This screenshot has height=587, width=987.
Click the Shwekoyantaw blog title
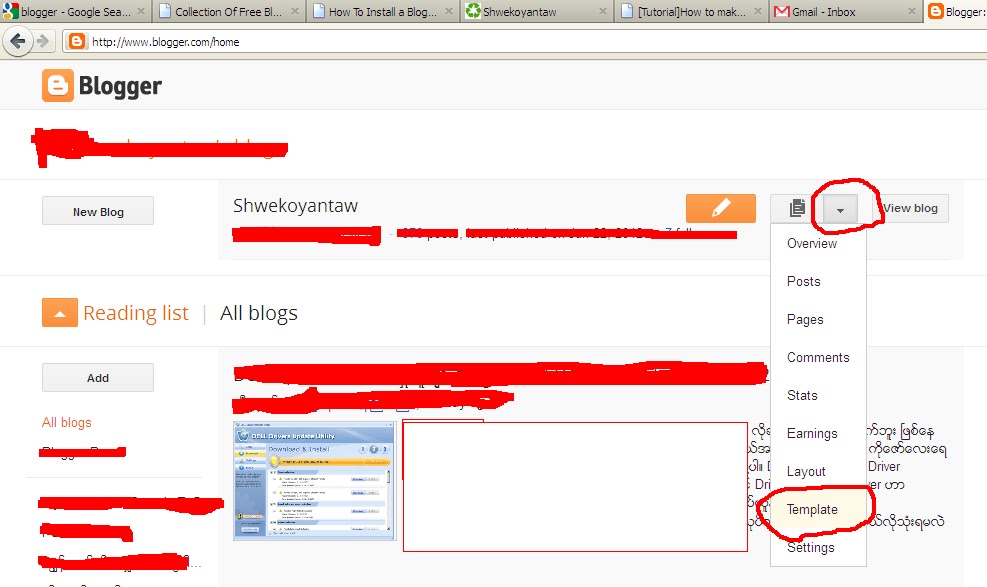point(295,206)
